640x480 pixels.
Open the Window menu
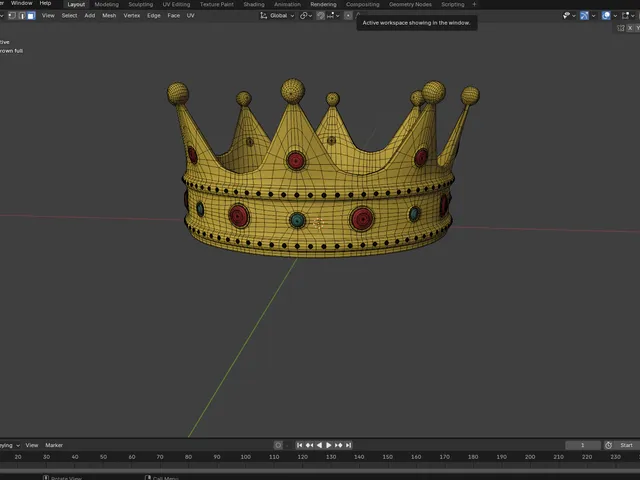22,3
